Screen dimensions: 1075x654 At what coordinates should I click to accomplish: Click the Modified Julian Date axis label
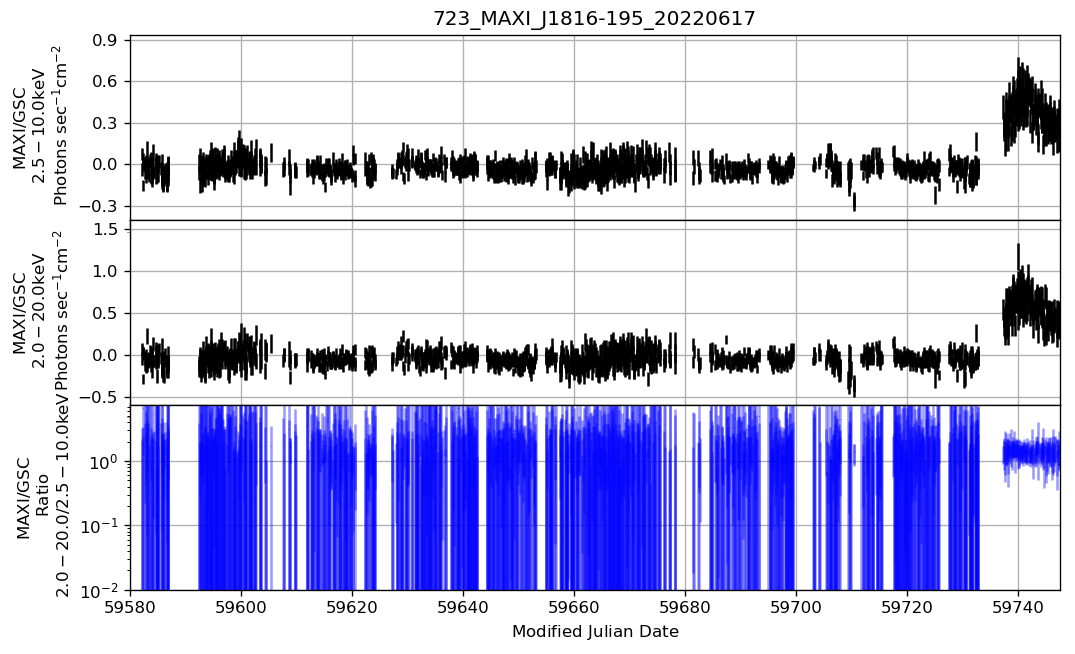[595, 631]
